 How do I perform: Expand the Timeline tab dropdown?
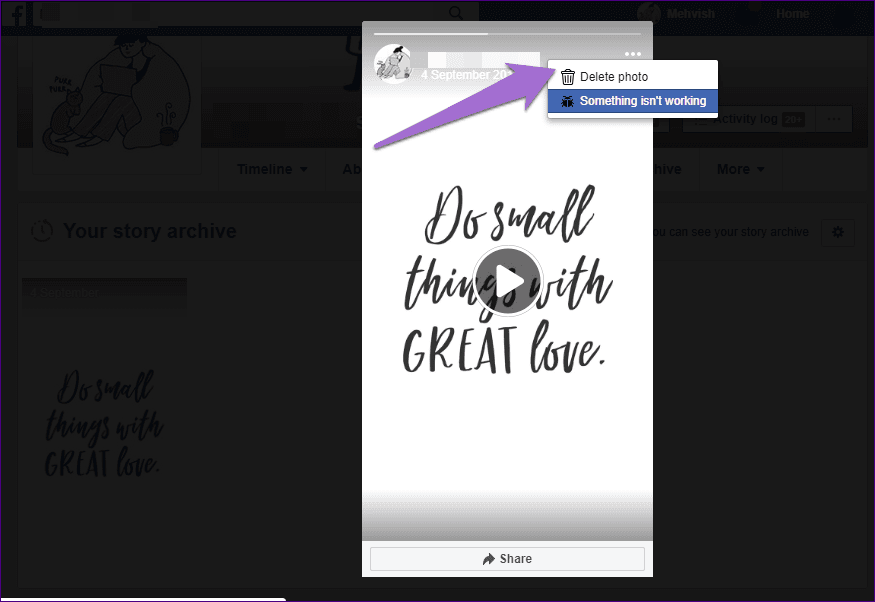tap(272, 169)
